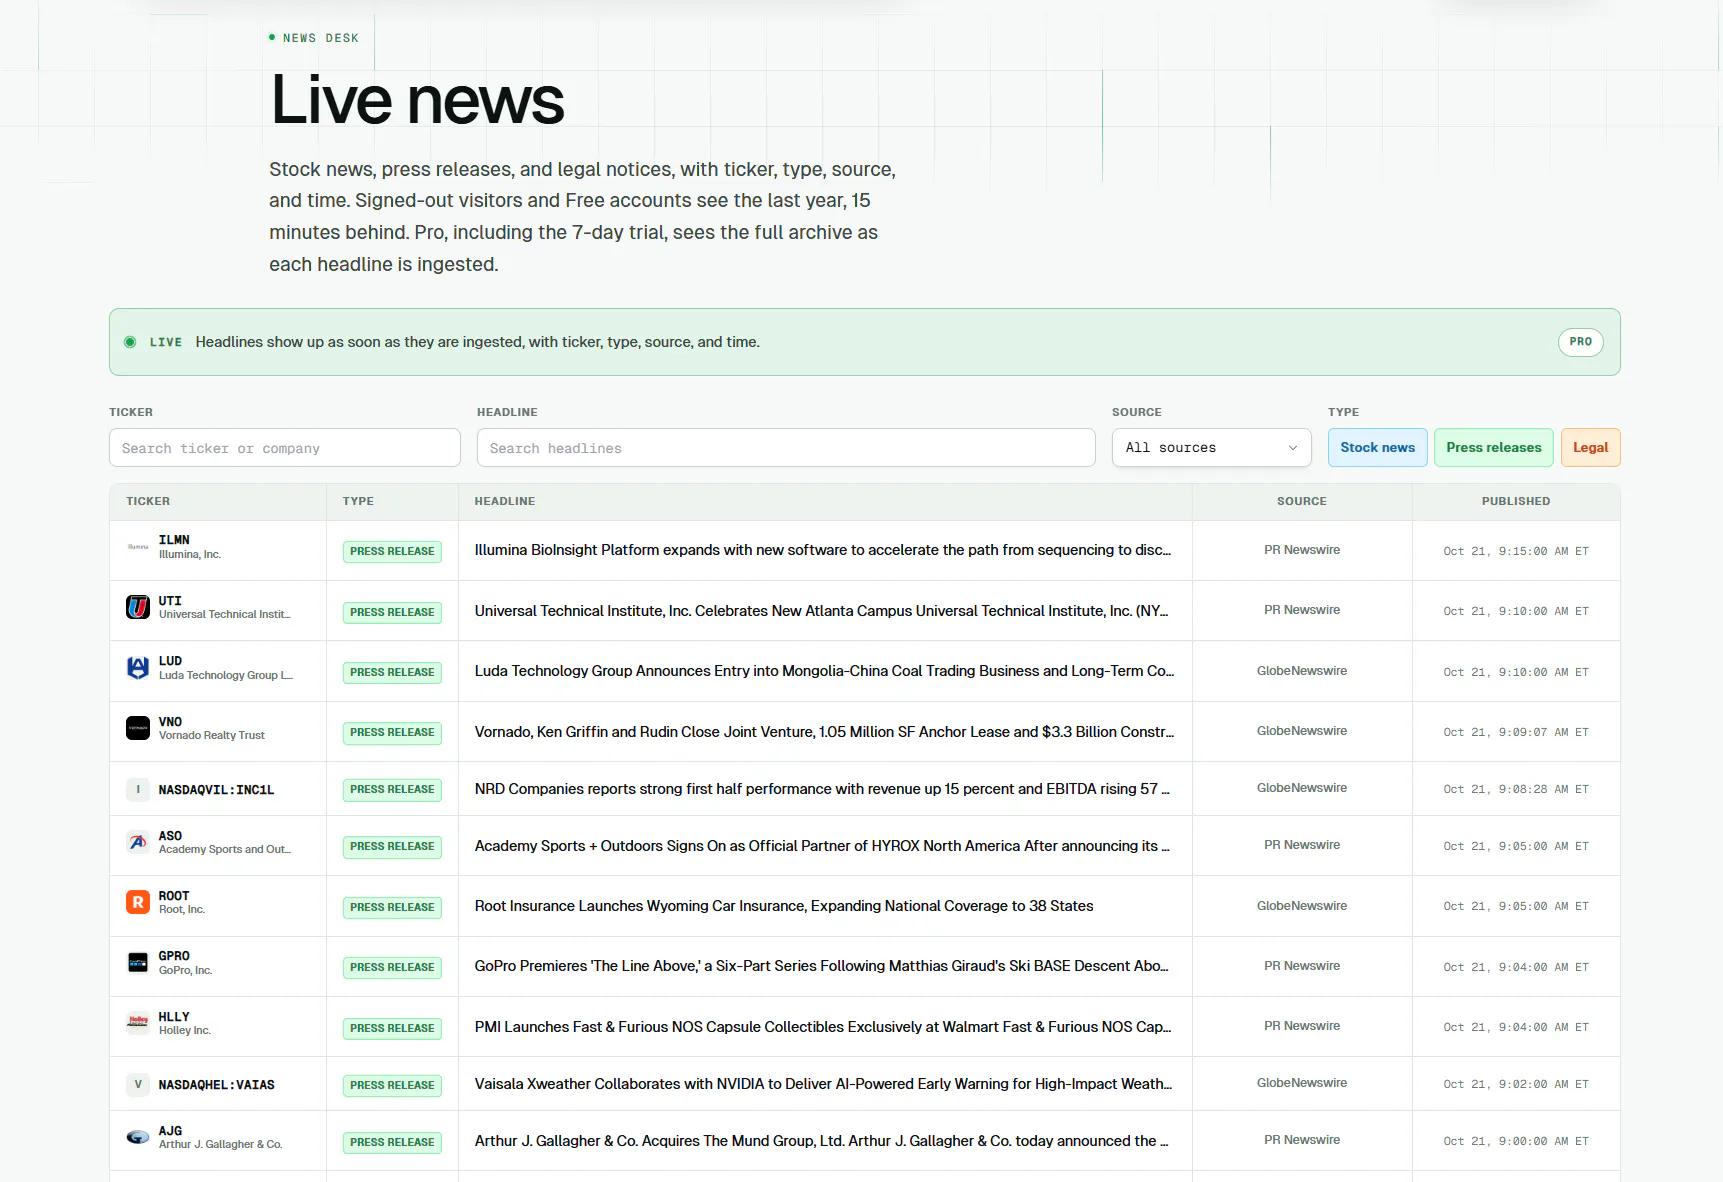Open the Arthur J. Gallagher Mund Group headline

pos(822,1141)
